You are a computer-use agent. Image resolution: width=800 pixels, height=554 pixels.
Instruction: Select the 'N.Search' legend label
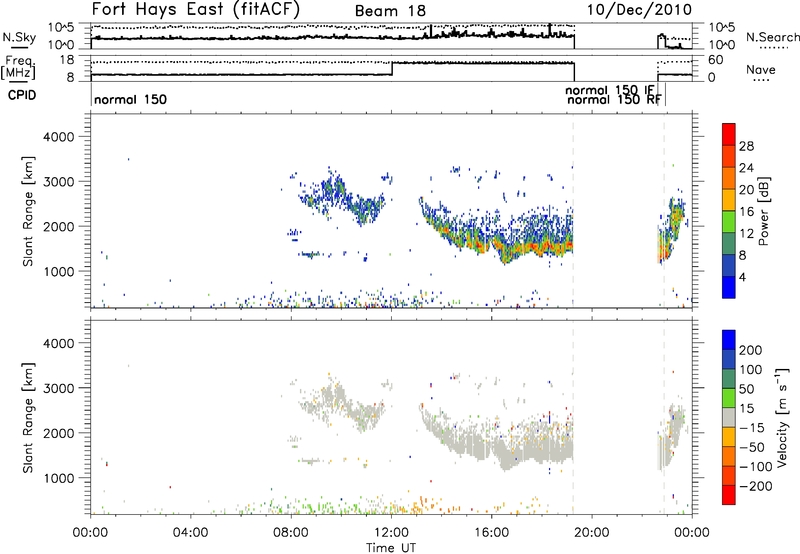772,37
